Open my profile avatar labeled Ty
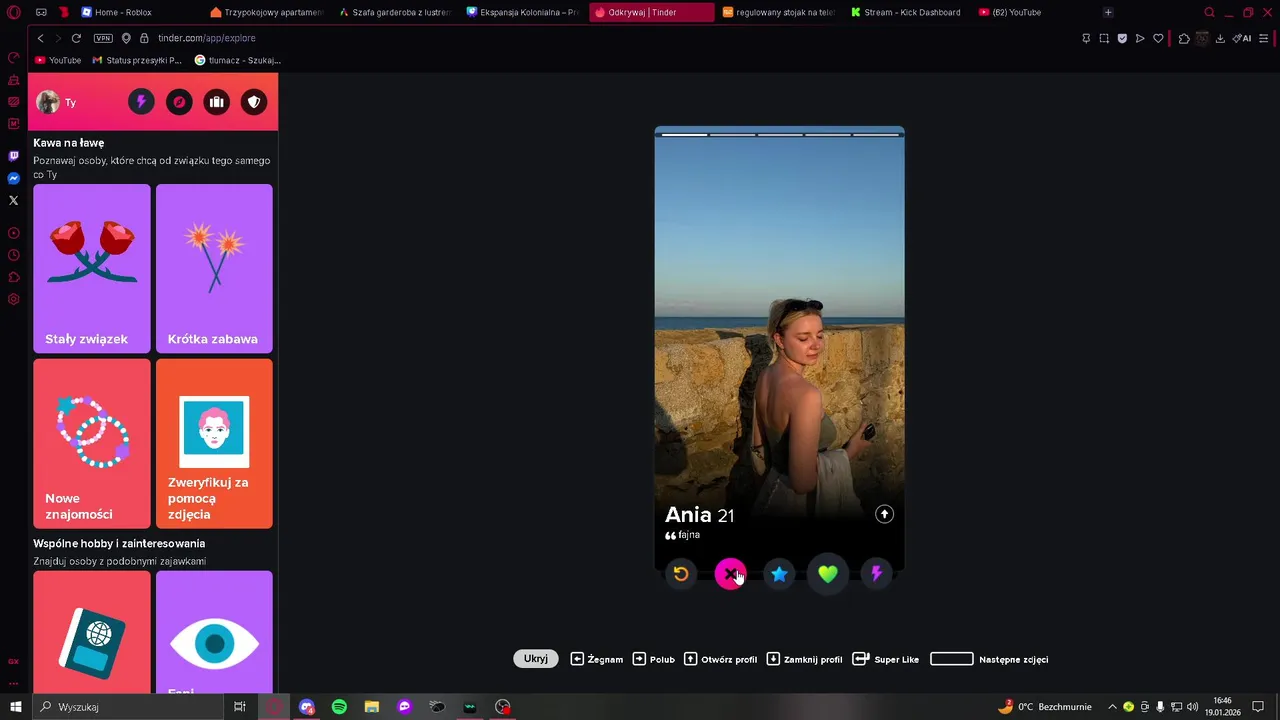The image size is (1280, 720). 56,102
